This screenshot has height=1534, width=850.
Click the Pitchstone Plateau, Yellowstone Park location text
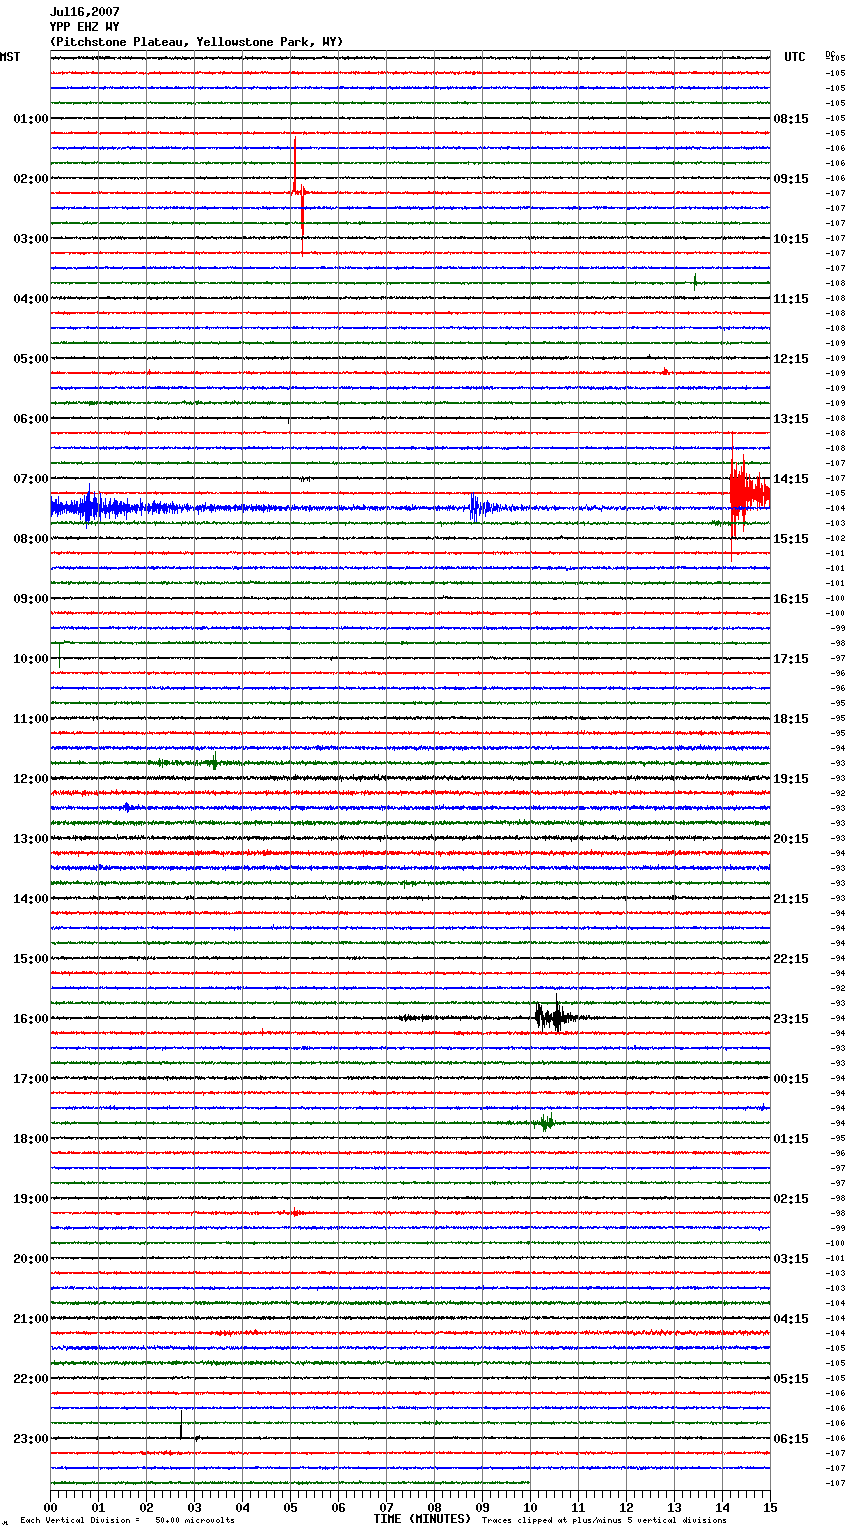[196, 42]
